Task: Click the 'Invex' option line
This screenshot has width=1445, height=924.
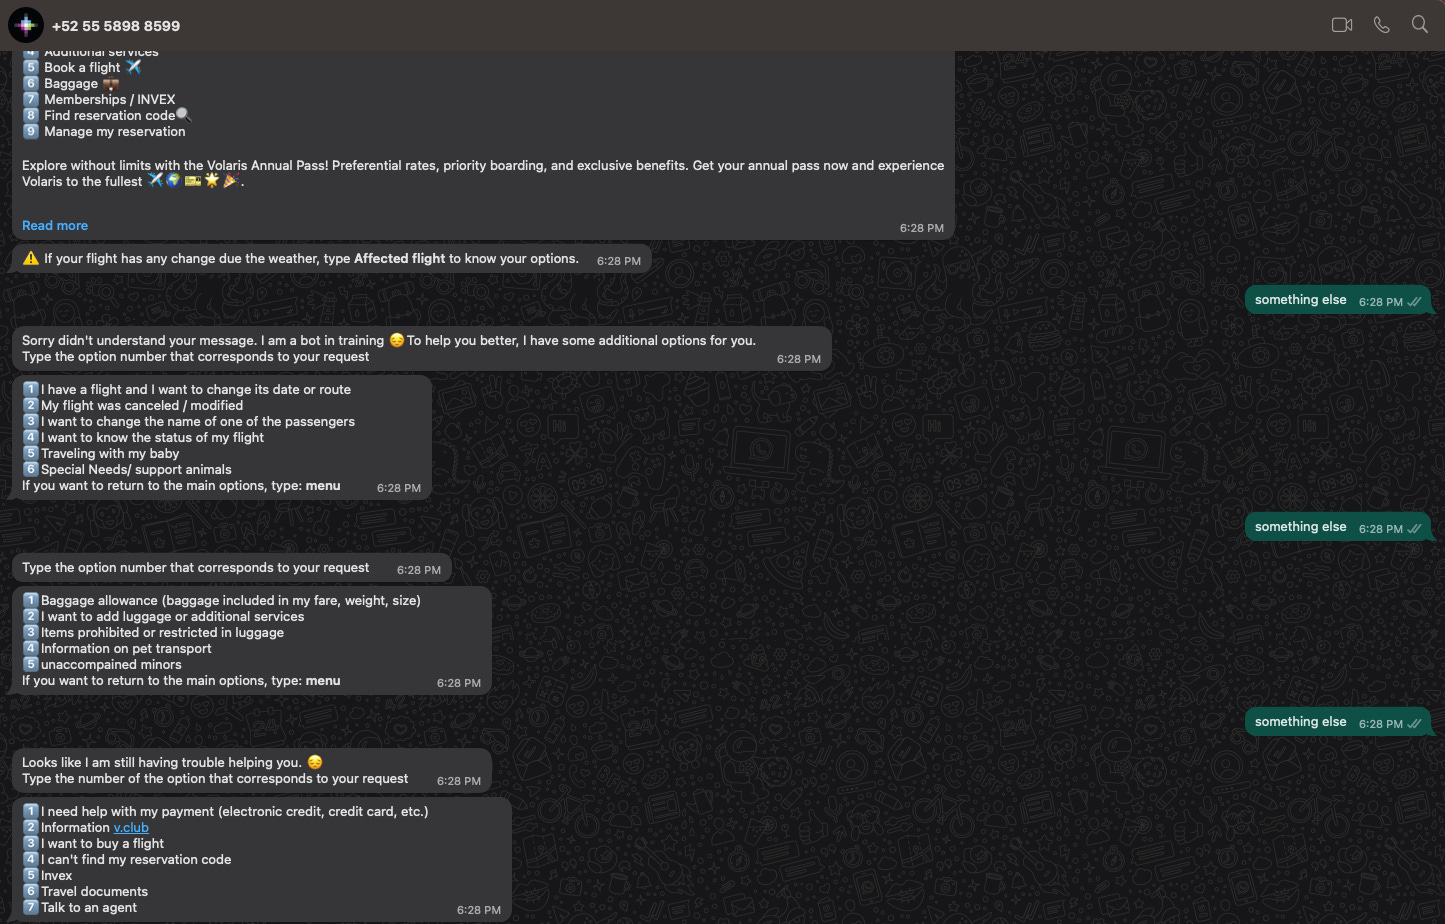Action: [x=47, y=876]
